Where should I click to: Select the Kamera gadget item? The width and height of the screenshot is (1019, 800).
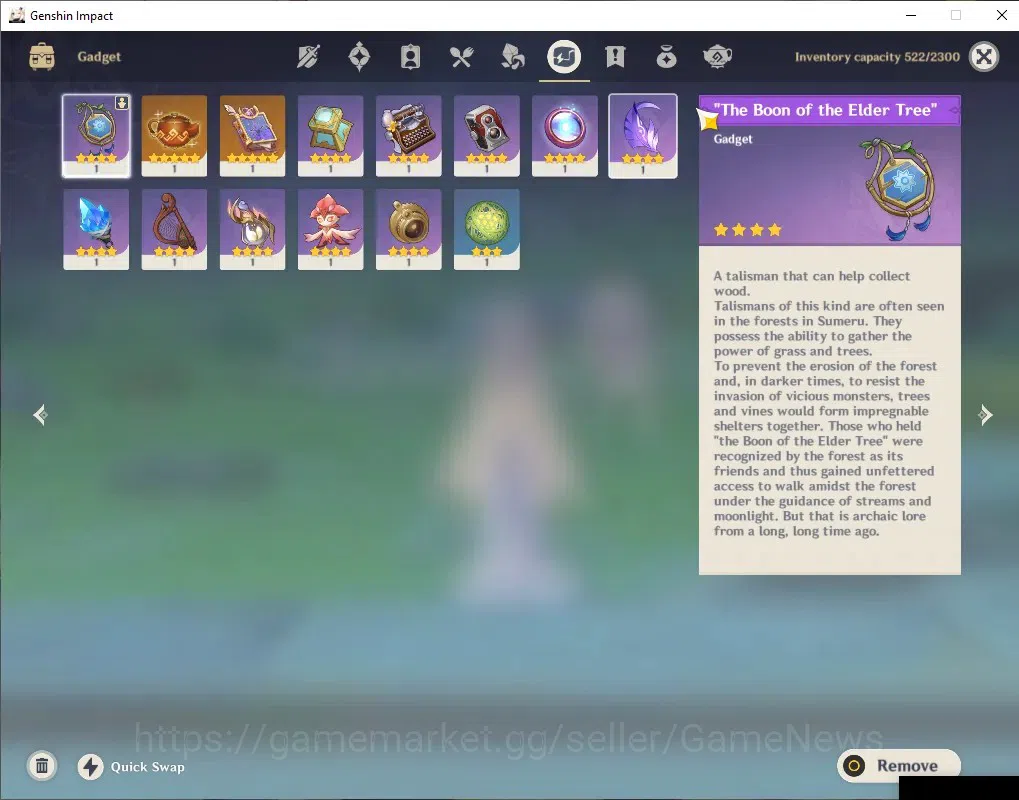pos(487,136)
